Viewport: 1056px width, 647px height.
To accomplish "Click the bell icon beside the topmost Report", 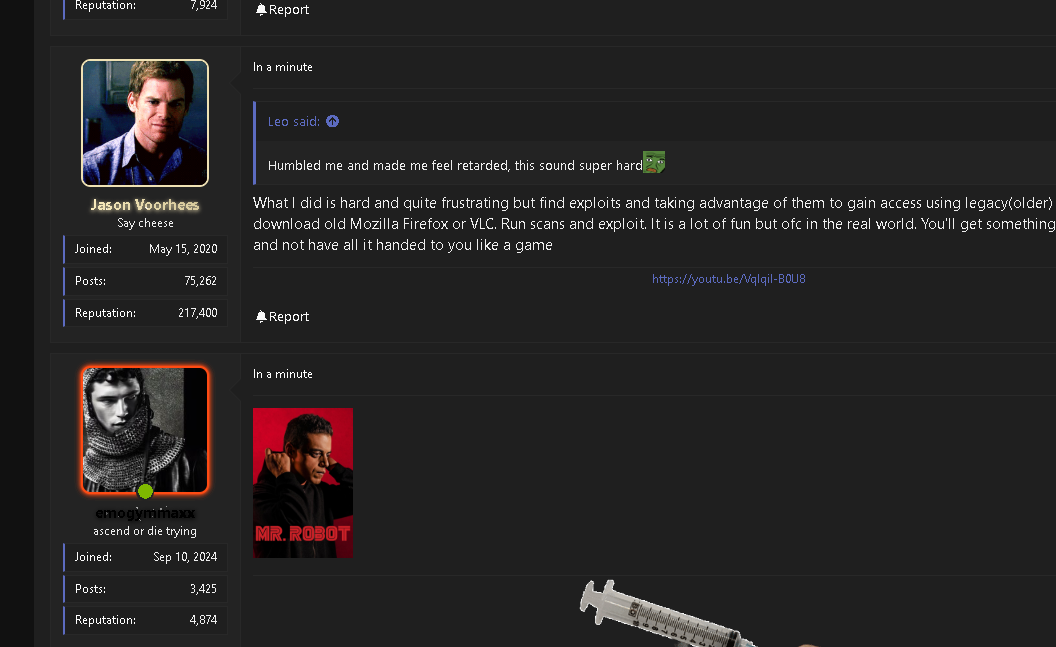I will 261,10.
